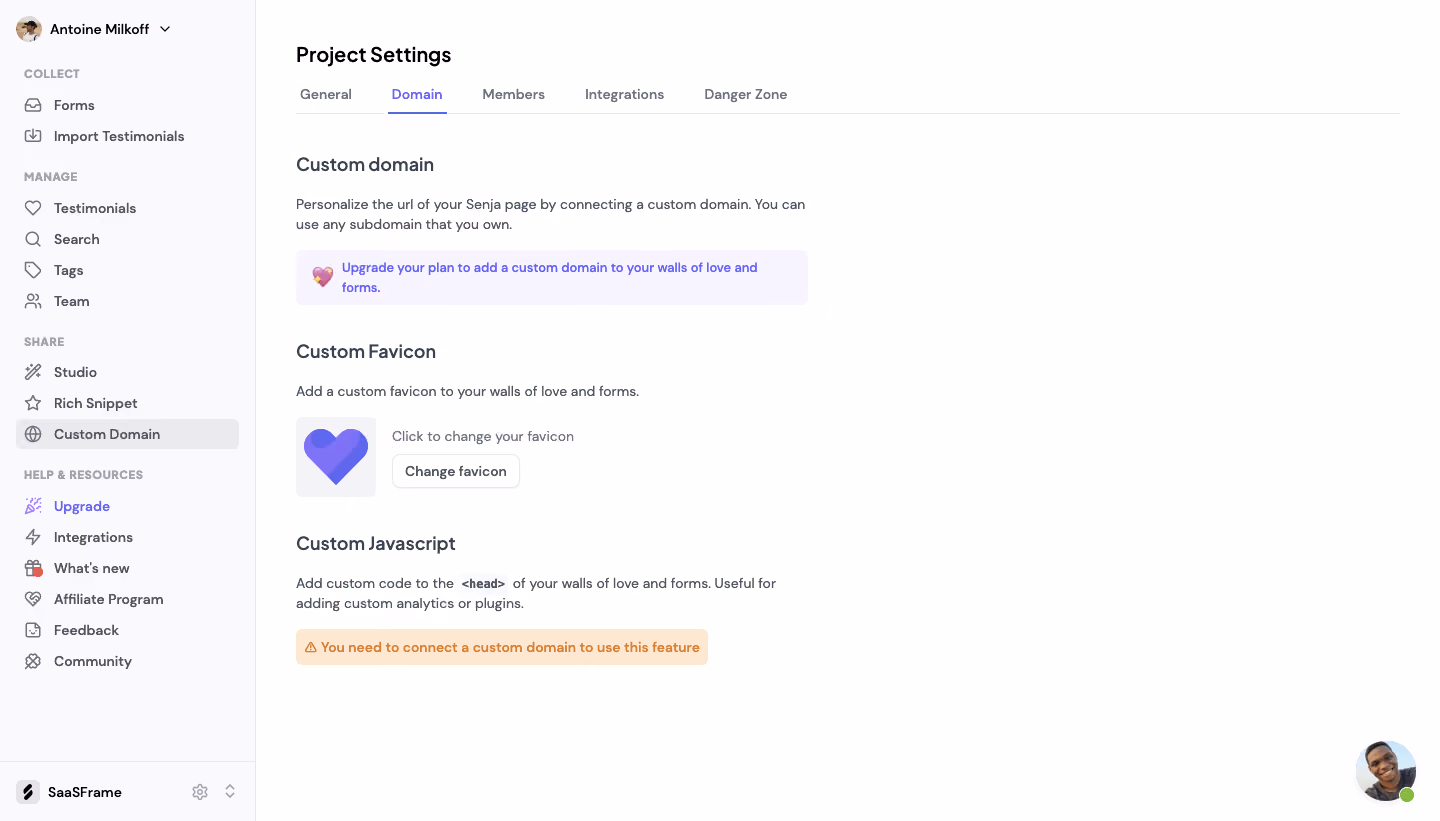Click the Team people icon

point(33,301)
